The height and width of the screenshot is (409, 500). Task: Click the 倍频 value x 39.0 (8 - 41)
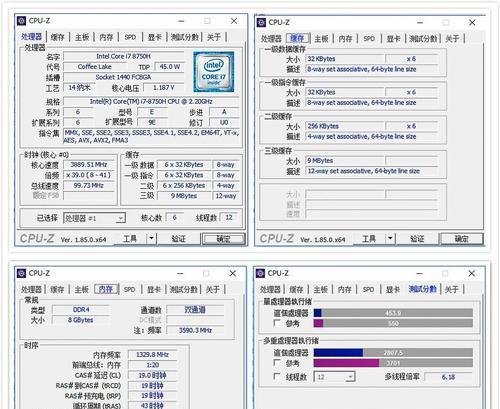pos(89,175)
